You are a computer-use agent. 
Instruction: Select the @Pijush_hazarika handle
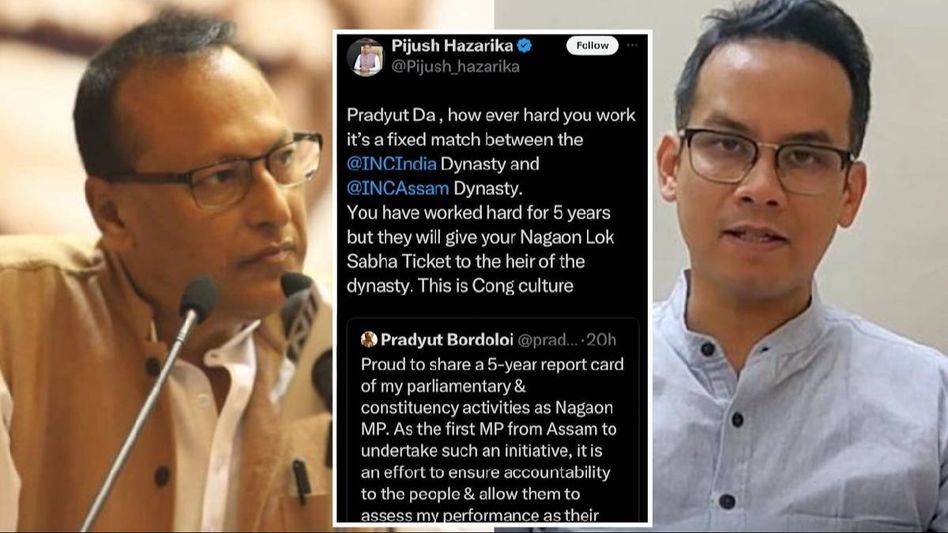click(455, 66)
